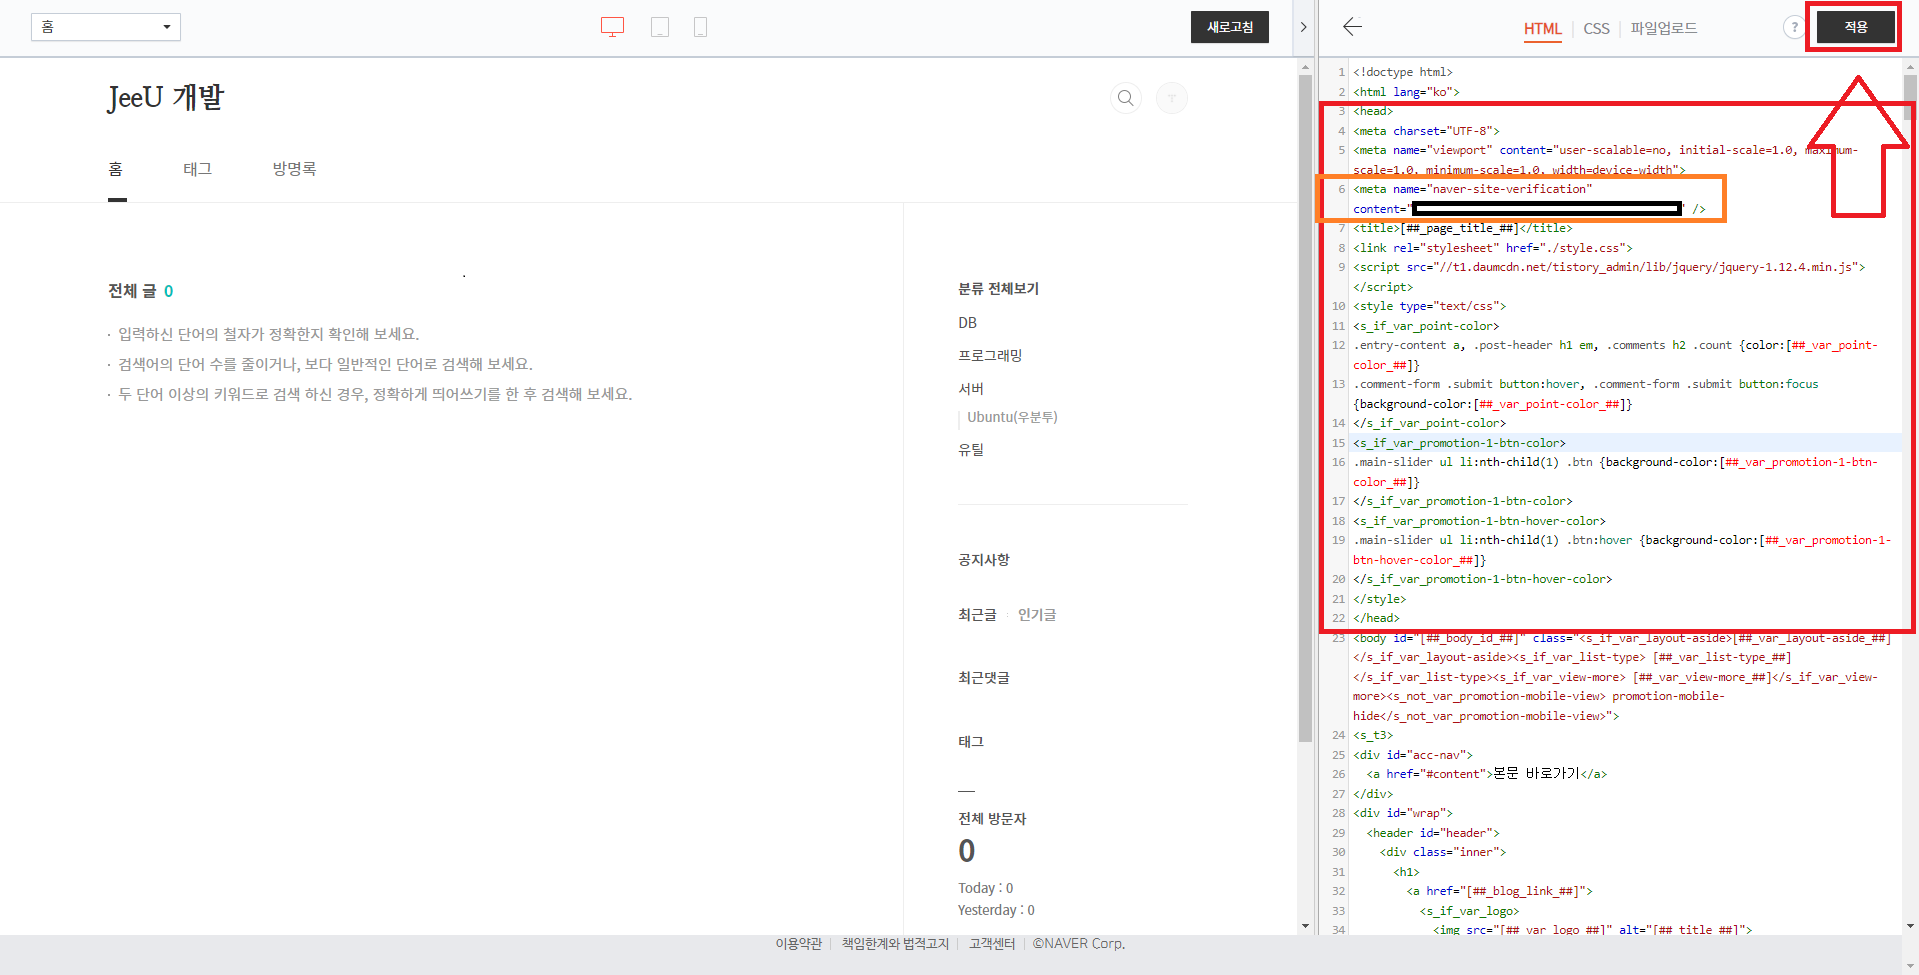Click the </head> code line

tap(1376, 618)
